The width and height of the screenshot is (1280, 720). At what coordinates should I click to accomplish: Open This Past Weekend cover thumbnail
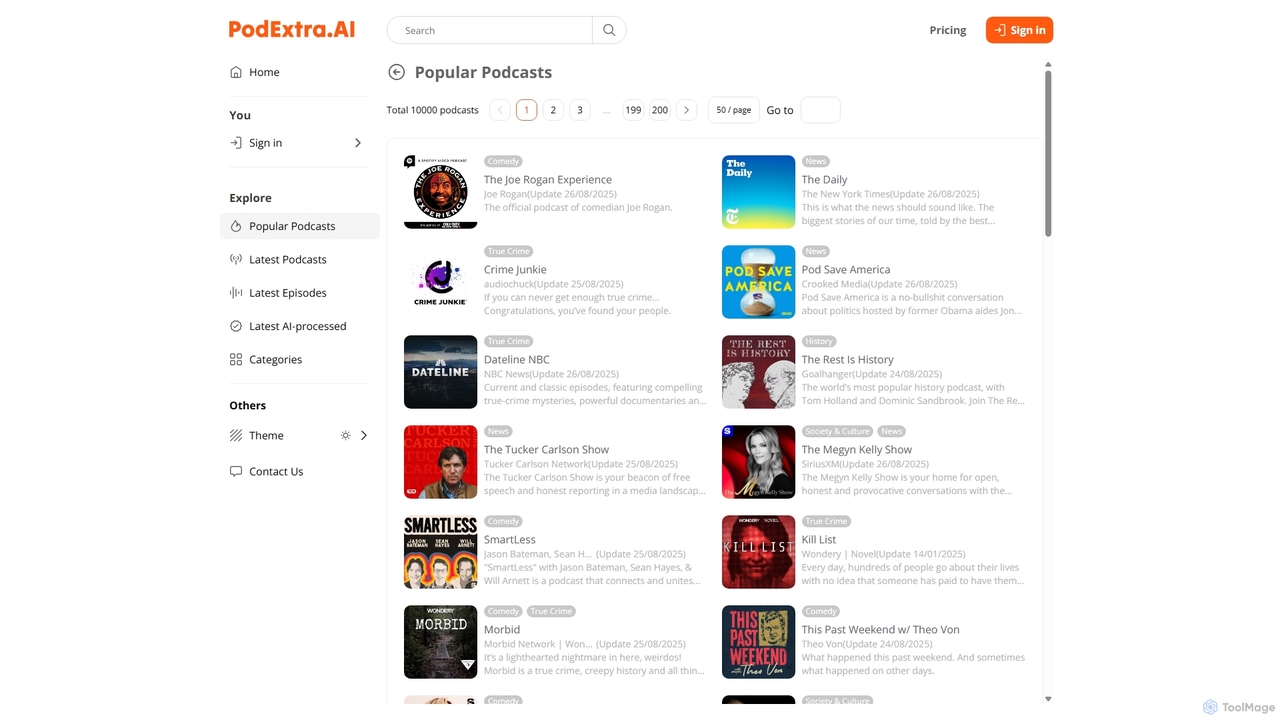[x=759, y=642]
